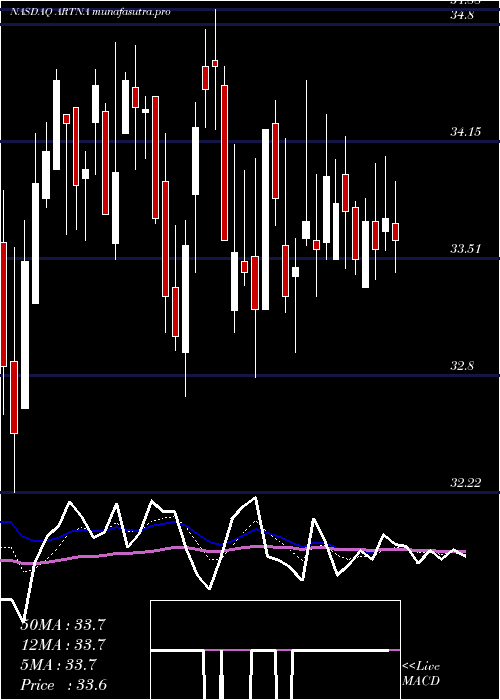Screen dimensions: 500x700
Task: Click the NASDAQ ARTNA munafasutra.pro title text
Action: [x=91, y=12]
